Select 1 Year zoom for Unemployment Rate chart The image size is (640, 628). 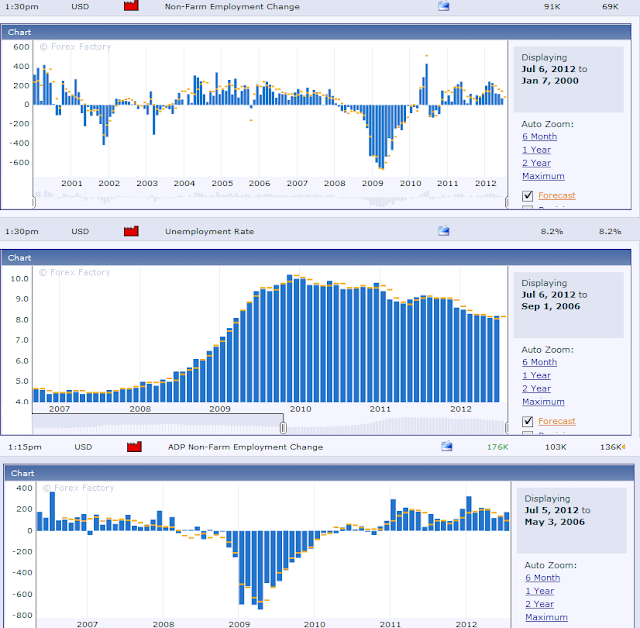coord(536,375)
